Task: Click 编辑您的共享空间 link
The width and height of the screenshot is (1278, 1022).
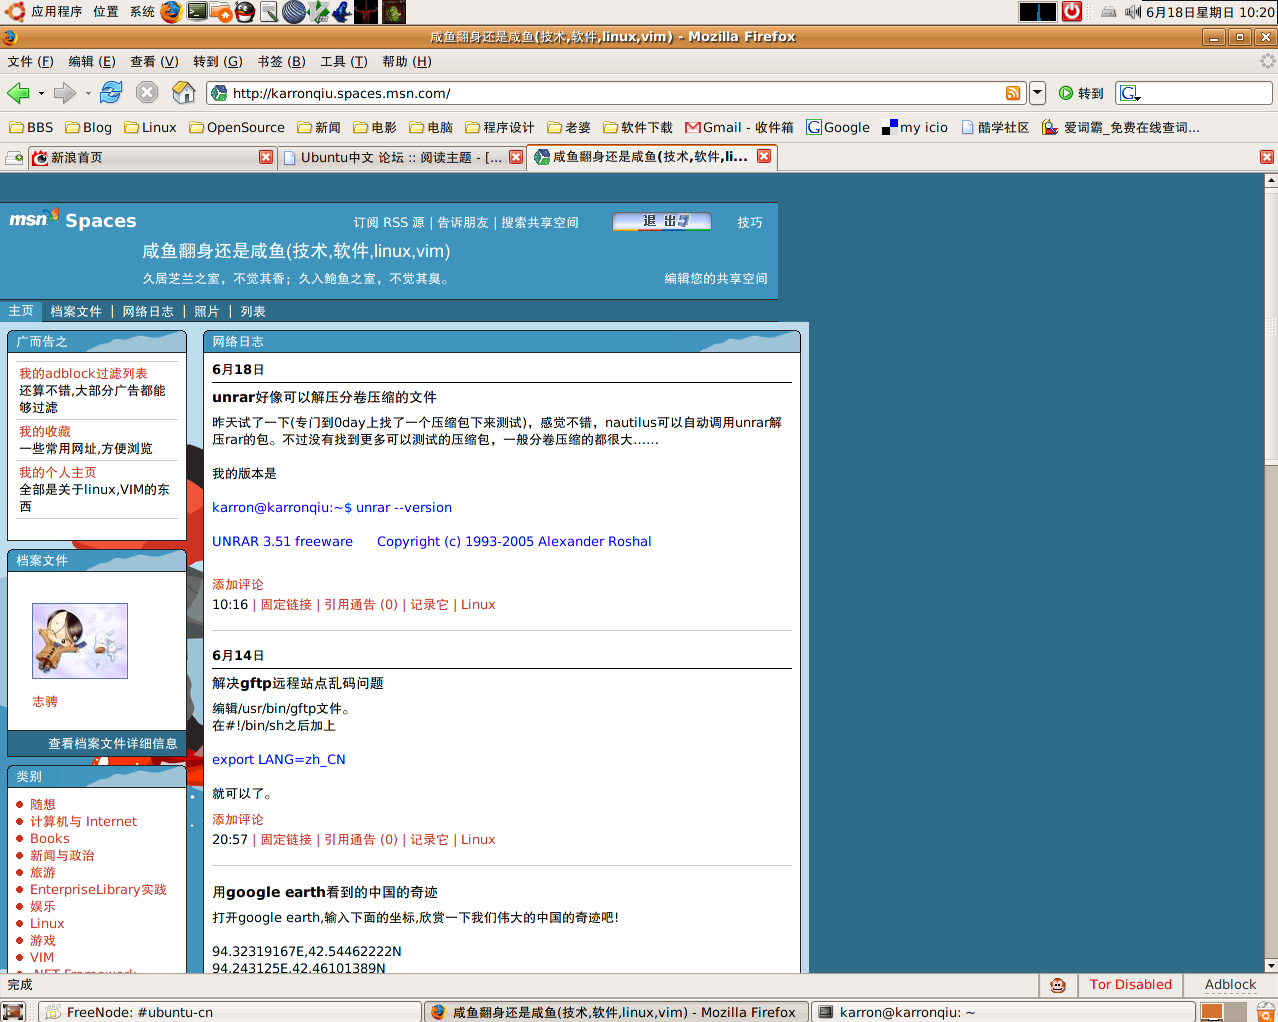Action: [716, 279]
